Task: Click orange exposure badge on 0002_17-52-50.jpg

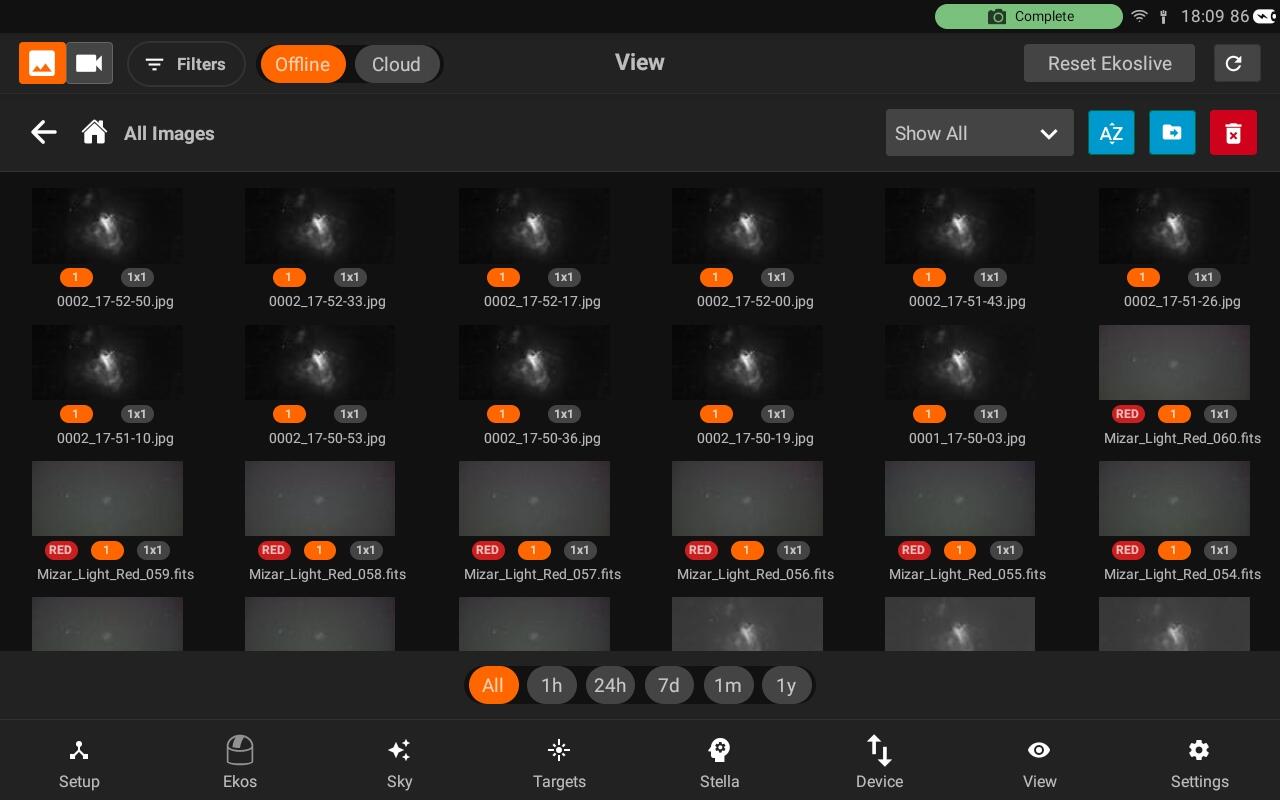Action: [75, 277]
